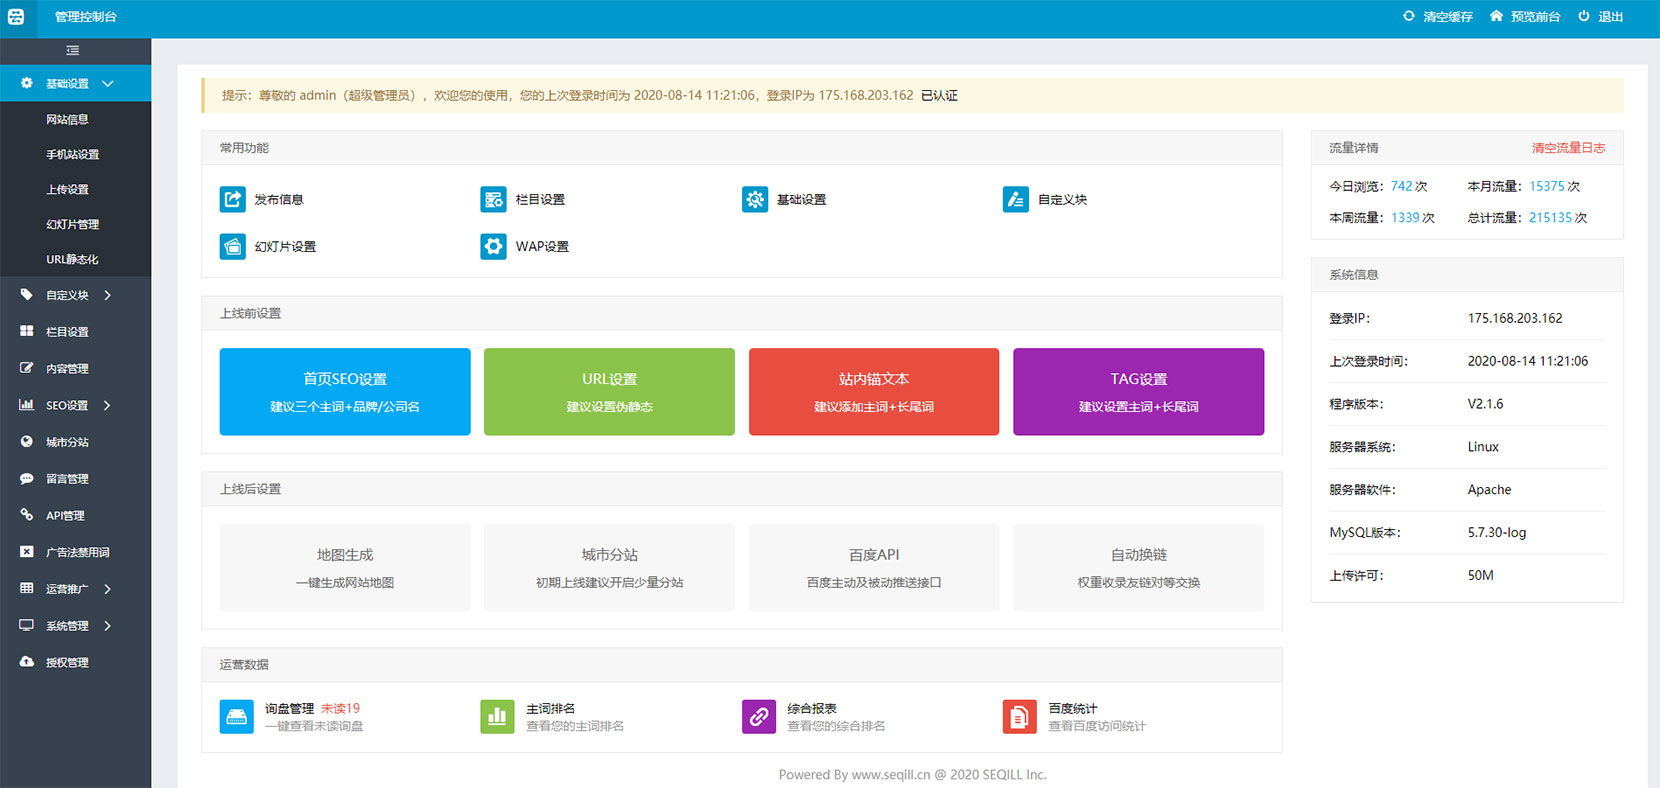
Task: Click the 自定义块 pencil icon
Action: 1016,199
